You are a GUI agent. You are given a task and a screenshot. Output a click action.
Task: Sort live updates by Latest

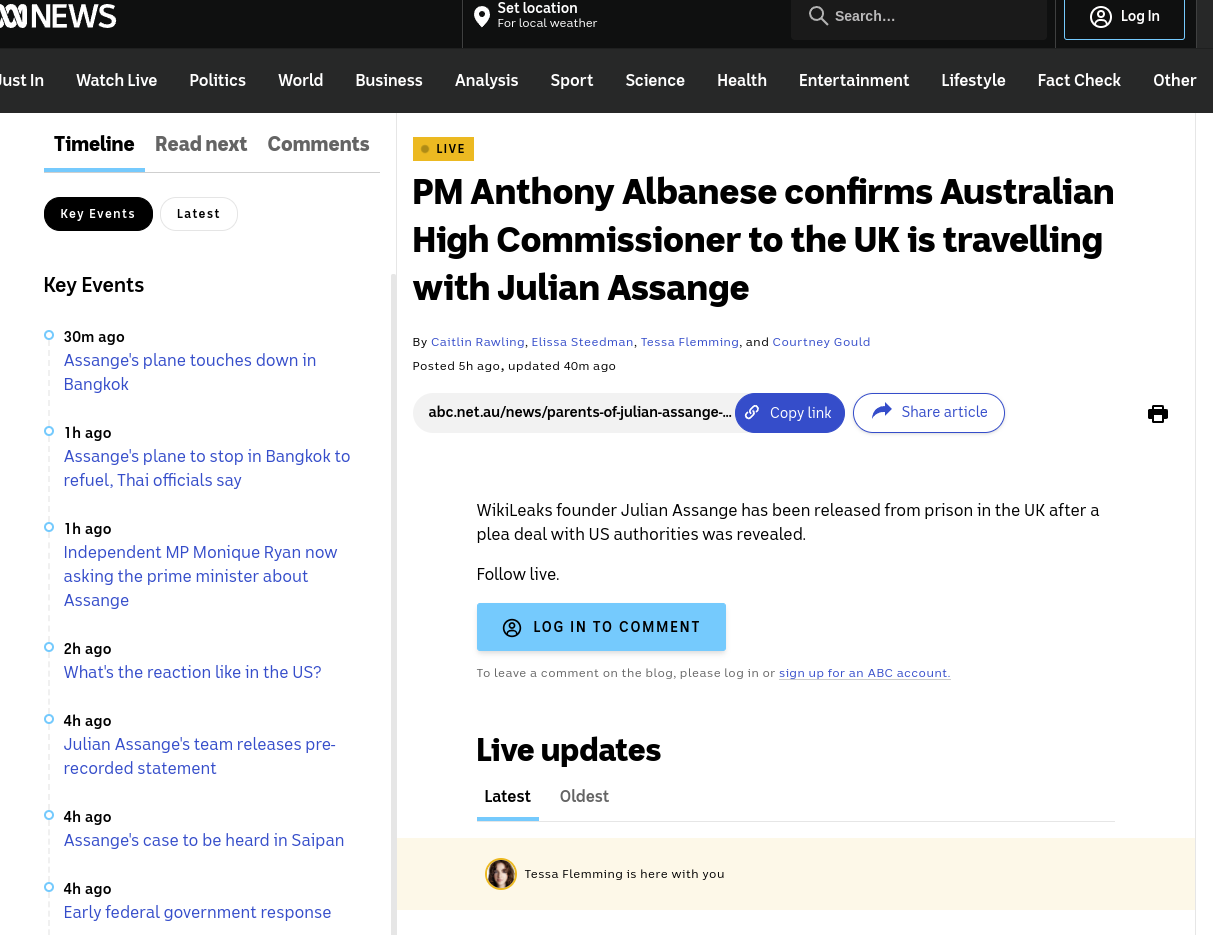pos(507,797)
